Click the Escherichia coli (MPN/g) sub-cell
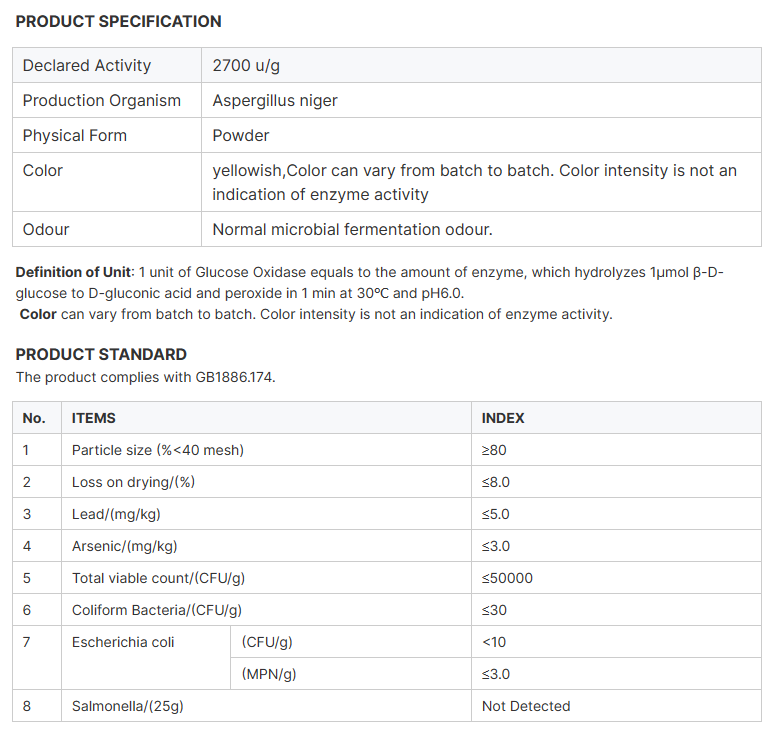Screen dimensions: 777x730 click(269, 674)
